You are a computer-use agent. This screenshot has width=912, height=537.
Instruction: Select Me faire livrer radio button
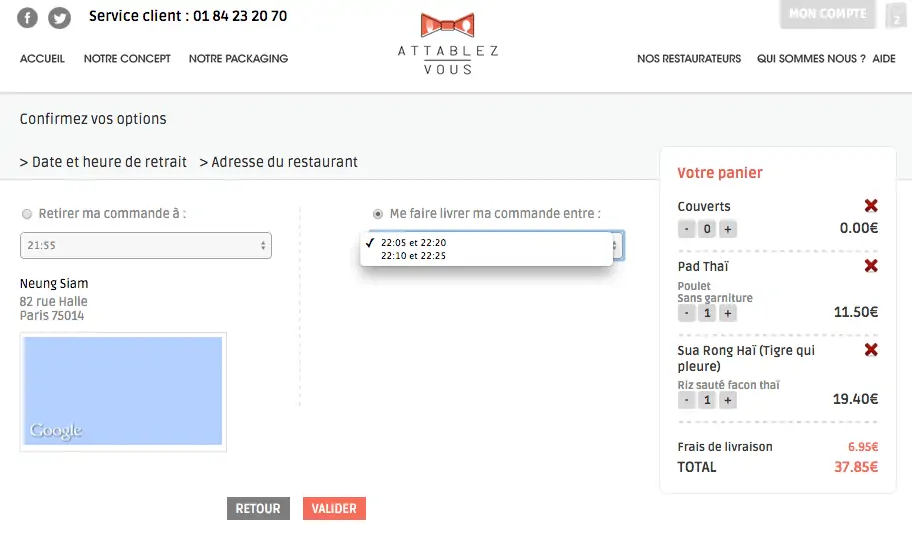click(378, 214)
